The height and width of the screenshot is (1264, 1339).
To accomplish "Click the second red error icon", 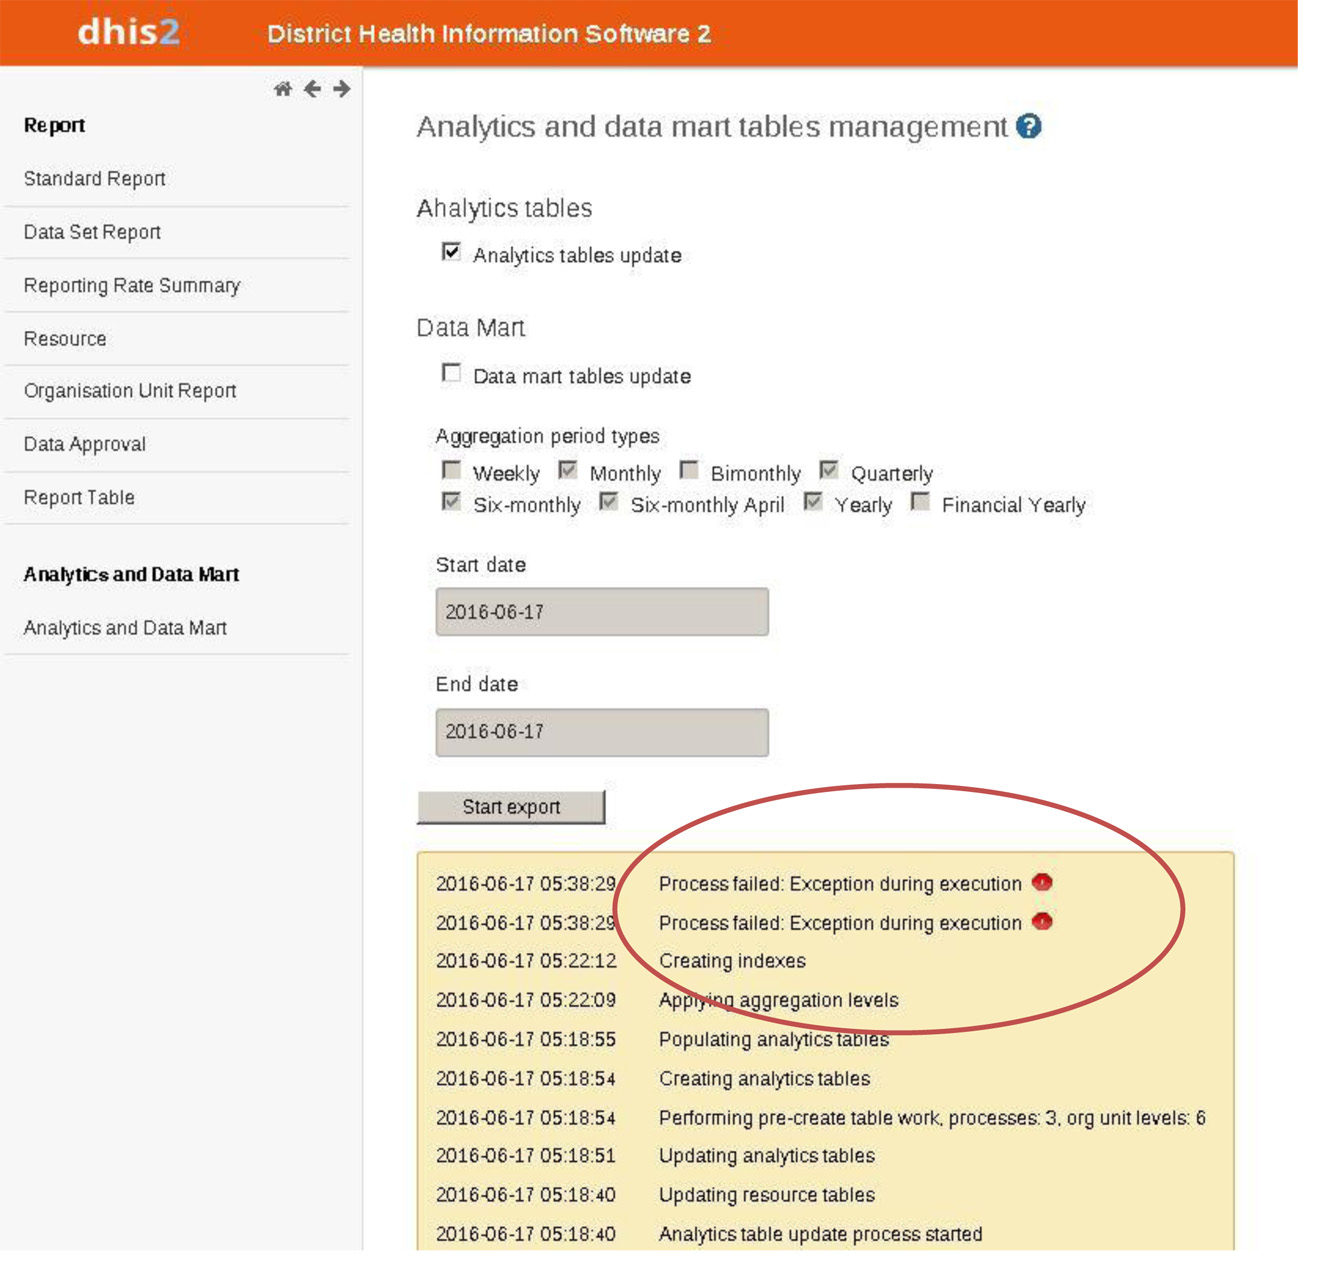I will click(x=1042, y=921).
